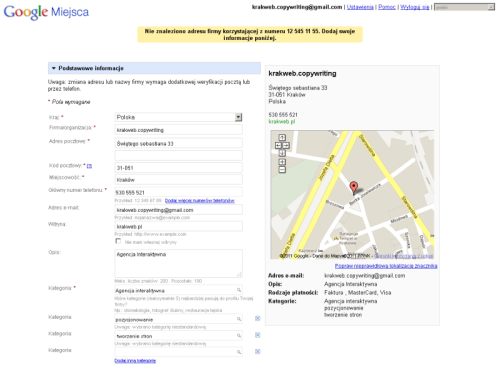
Task: Click map terms link below map
Action: click(404, 256)
